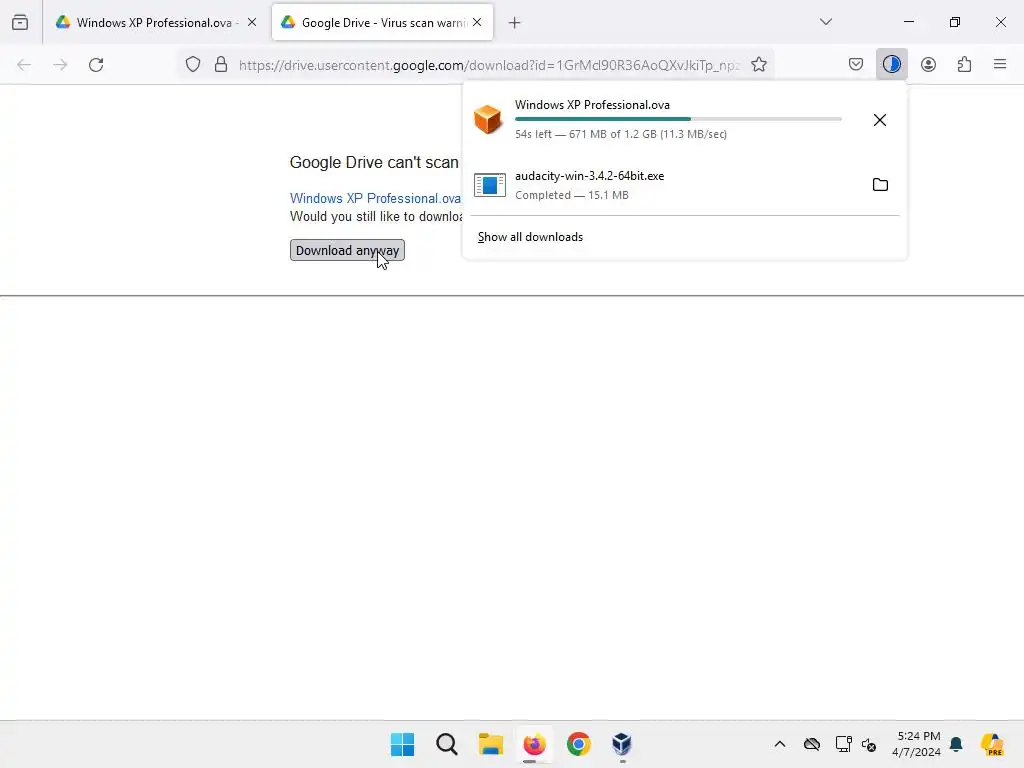Open the Windows Start menu
The width and height of the screenshot is (1024, 768).
coord(402,744)
